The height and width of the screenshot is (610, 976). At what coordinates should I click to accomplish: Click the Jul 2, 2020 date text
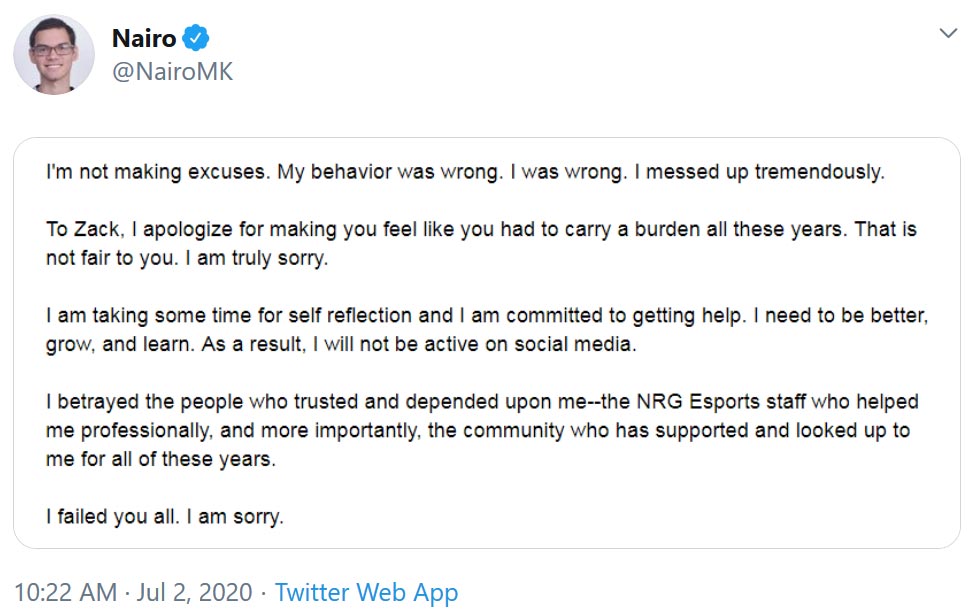tap(195, 592)
